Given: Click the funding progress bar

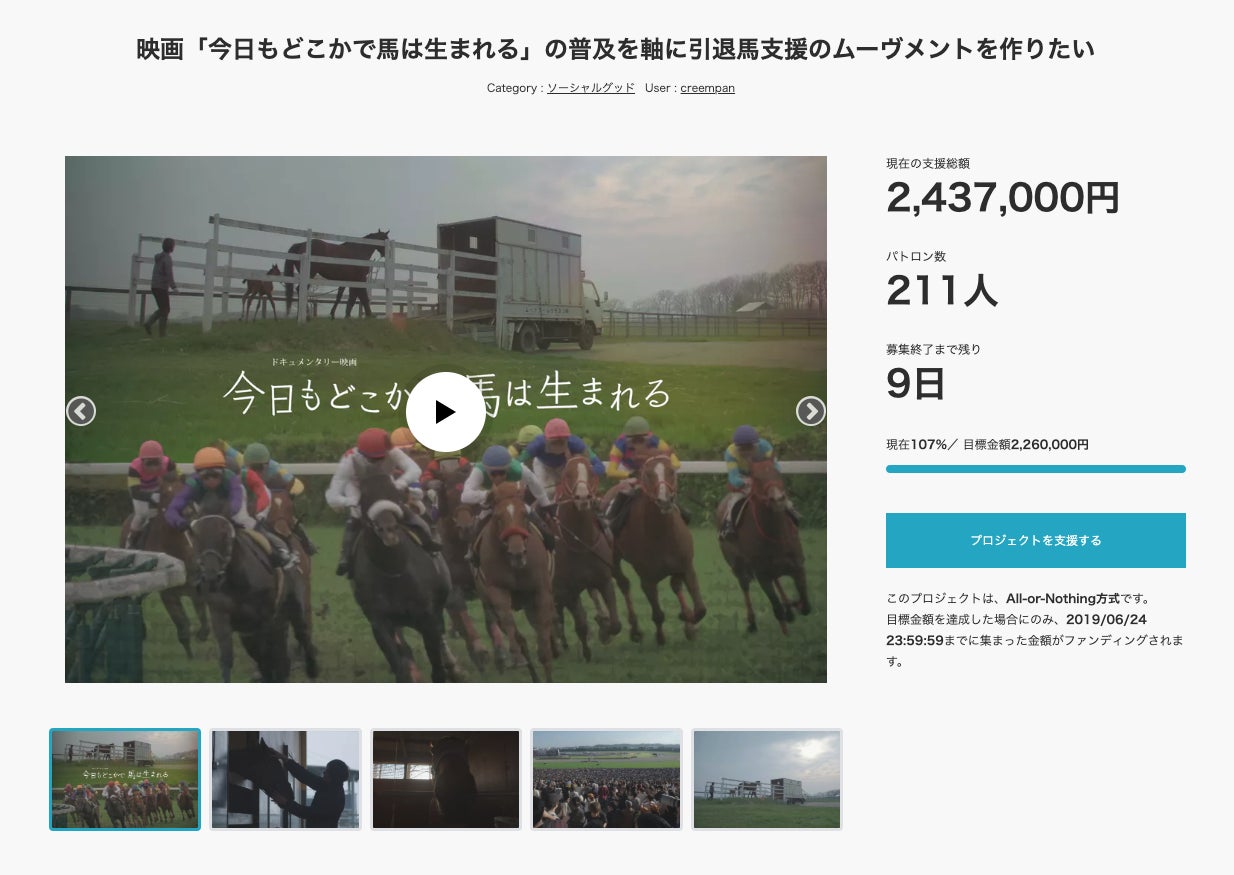Looking at the screenshot, I should click(x=1036, y=469).
